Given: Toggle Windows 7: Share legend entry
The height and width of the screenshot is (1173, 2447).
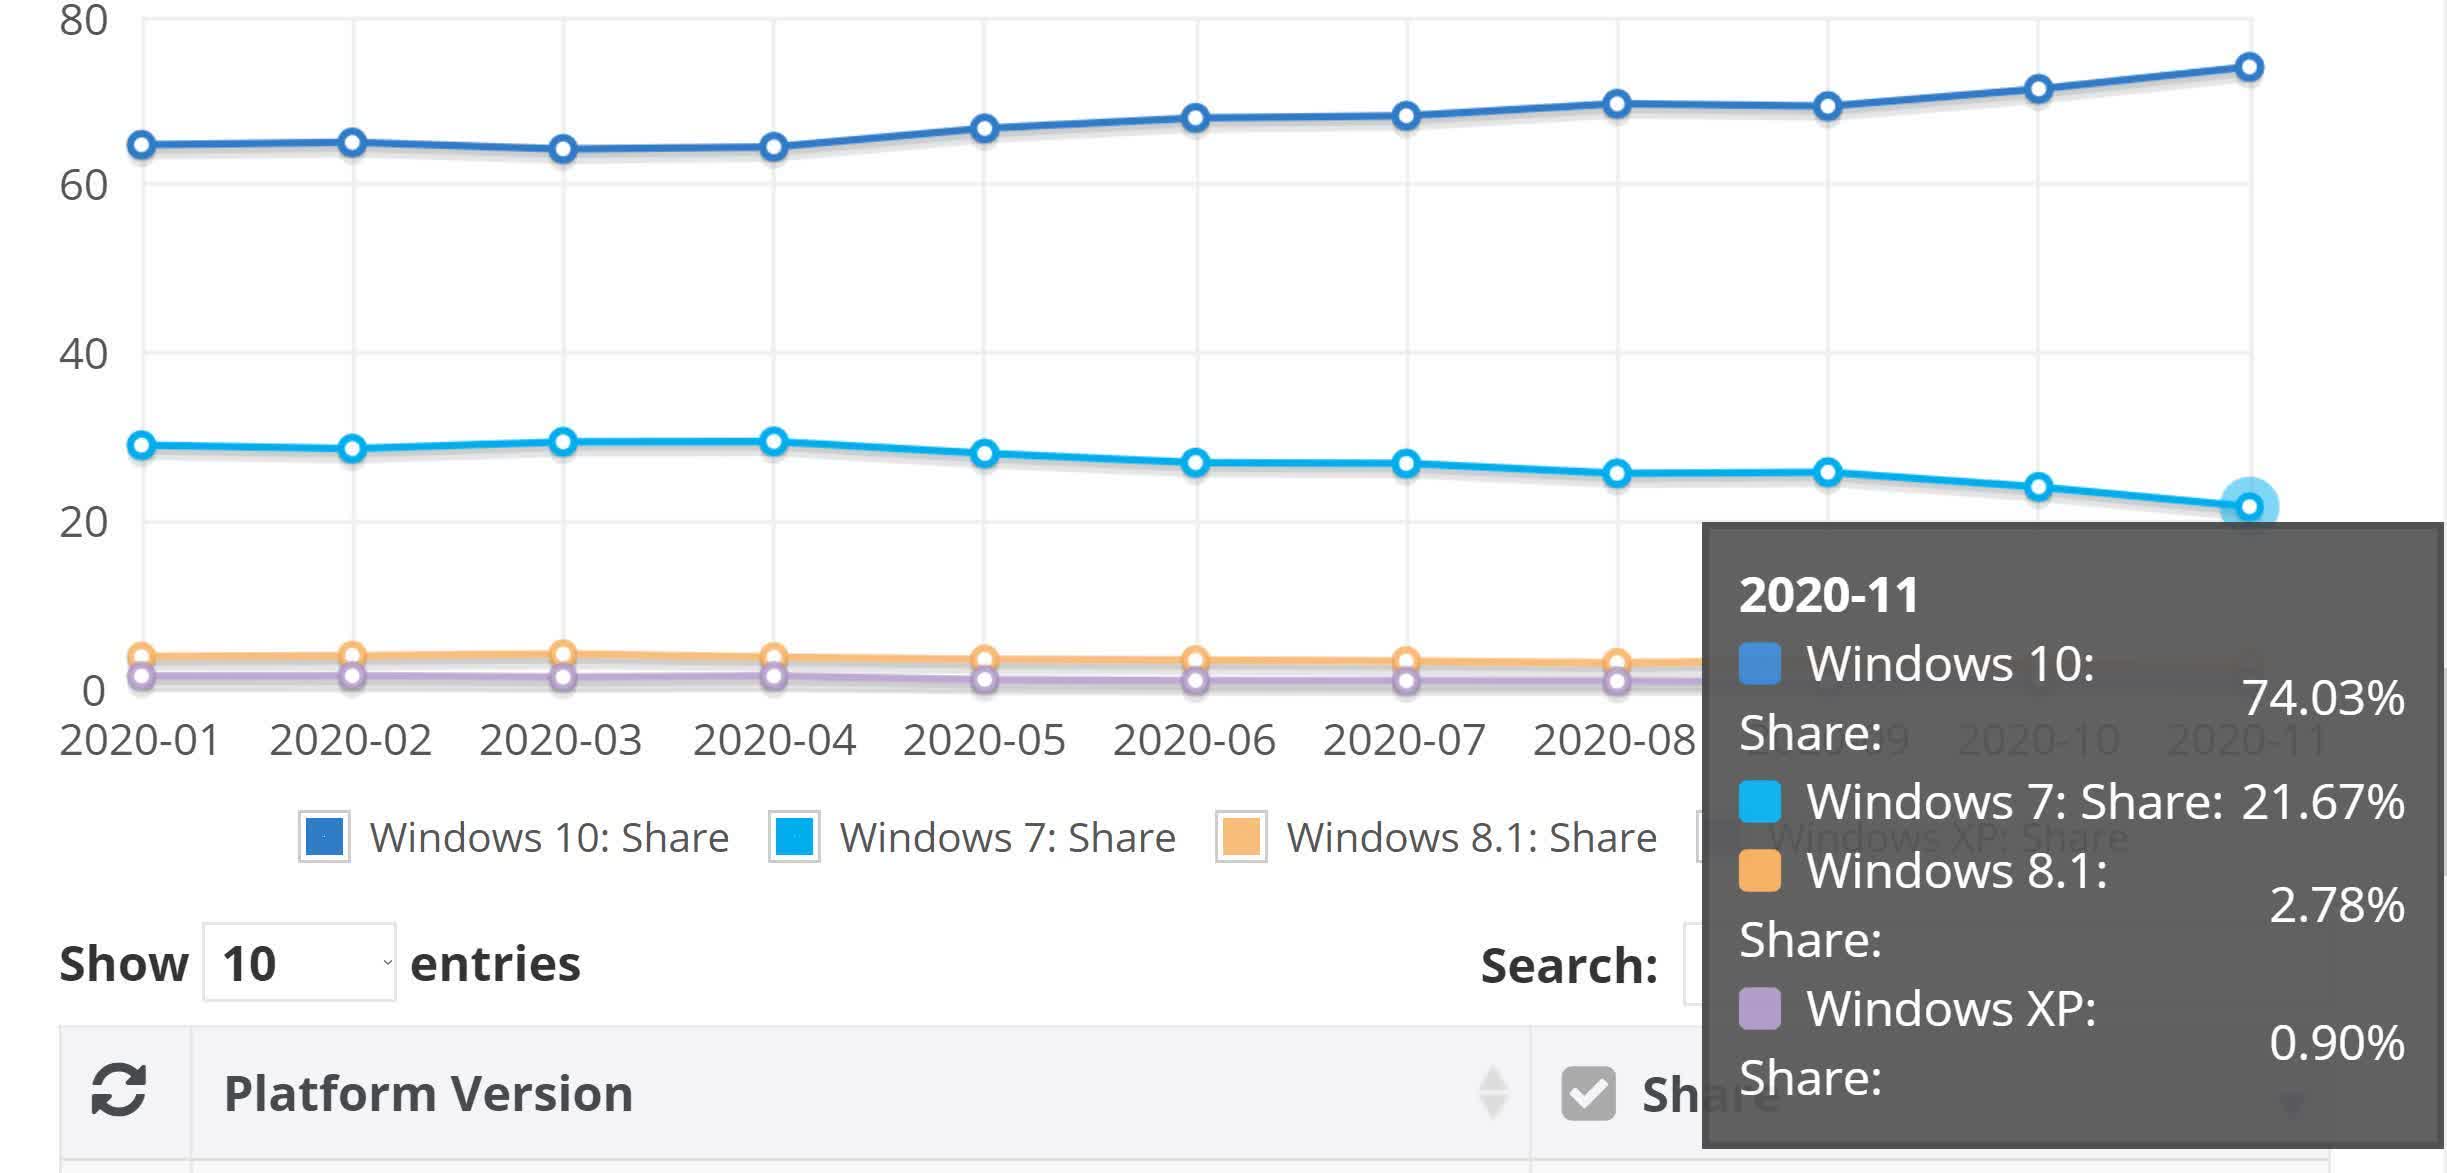Looking at the screenshot, I should point(972,837).
